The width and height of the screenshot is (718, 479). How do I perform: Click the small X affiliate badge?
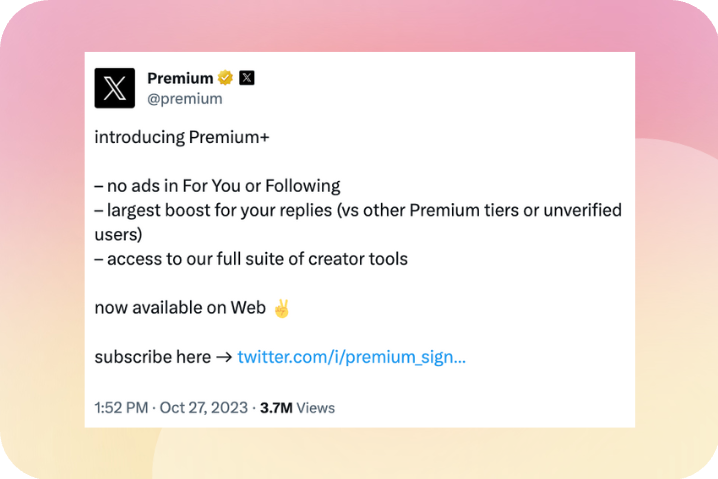(247, 78)
